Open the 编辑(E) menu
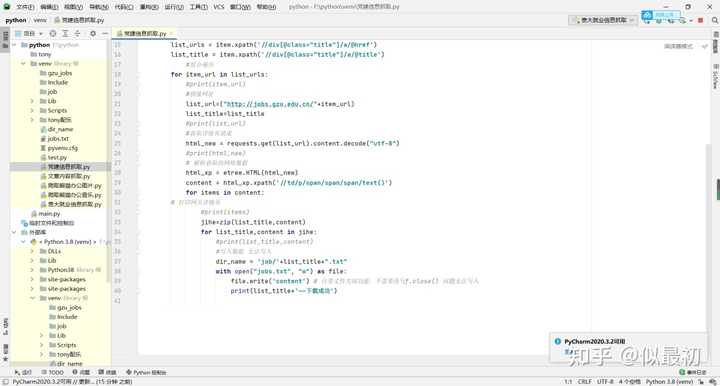720x386 pixels. coord(49,7)
